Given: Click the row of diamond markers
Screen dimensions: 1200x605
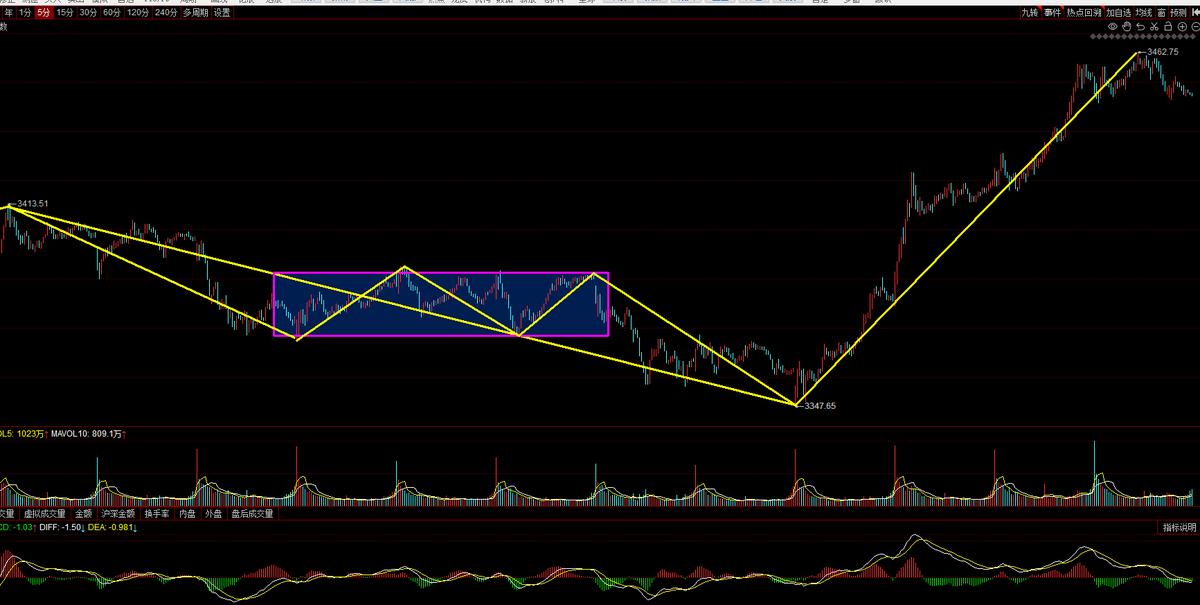Looking at the screenshot, I should tap(1143, 37).
